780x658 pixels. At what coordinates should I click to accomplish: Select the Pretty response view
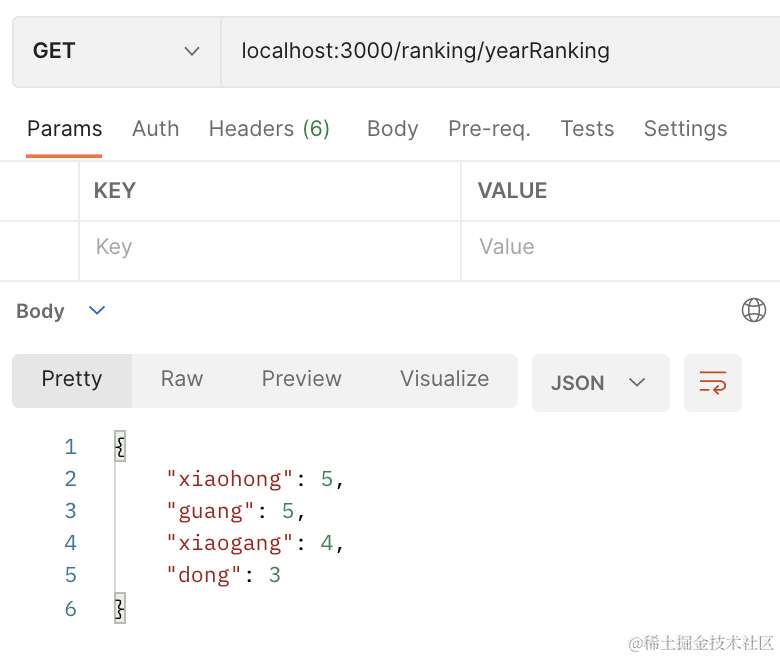pos(72,379)
